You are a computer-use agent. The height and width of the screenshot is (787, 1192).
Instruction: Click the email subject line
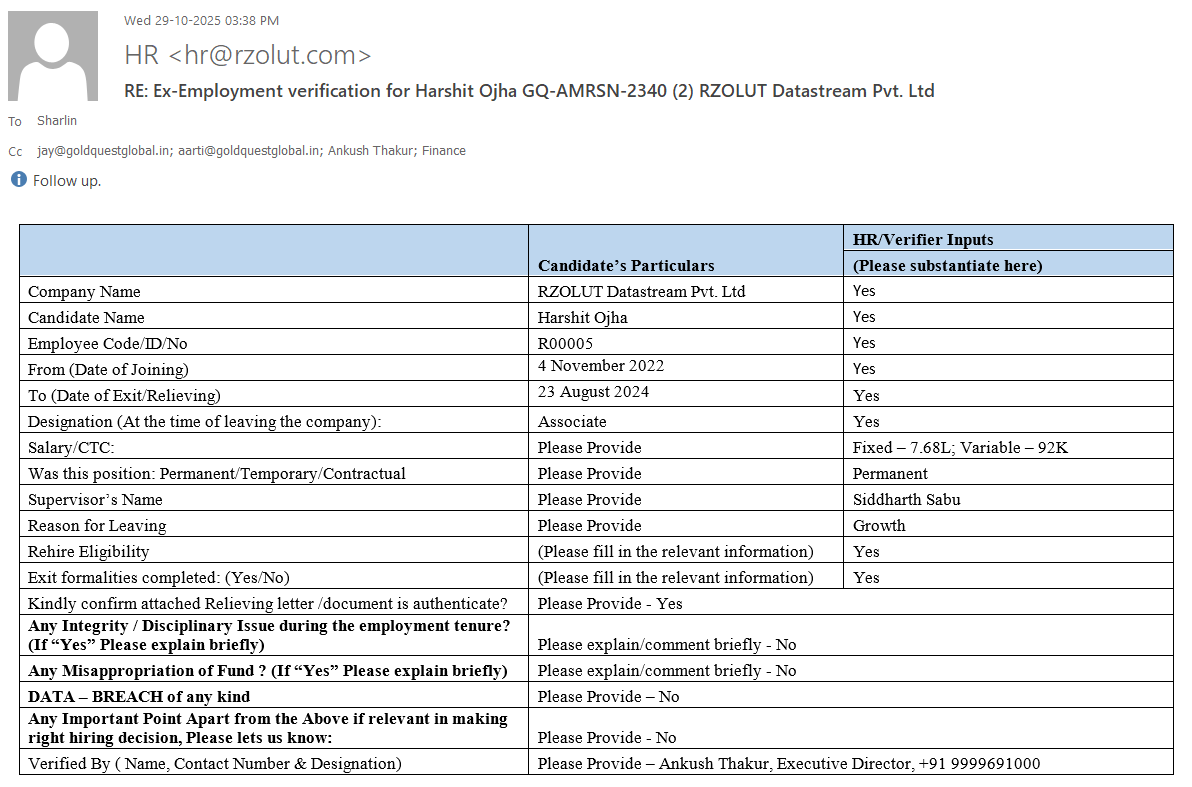529,91
